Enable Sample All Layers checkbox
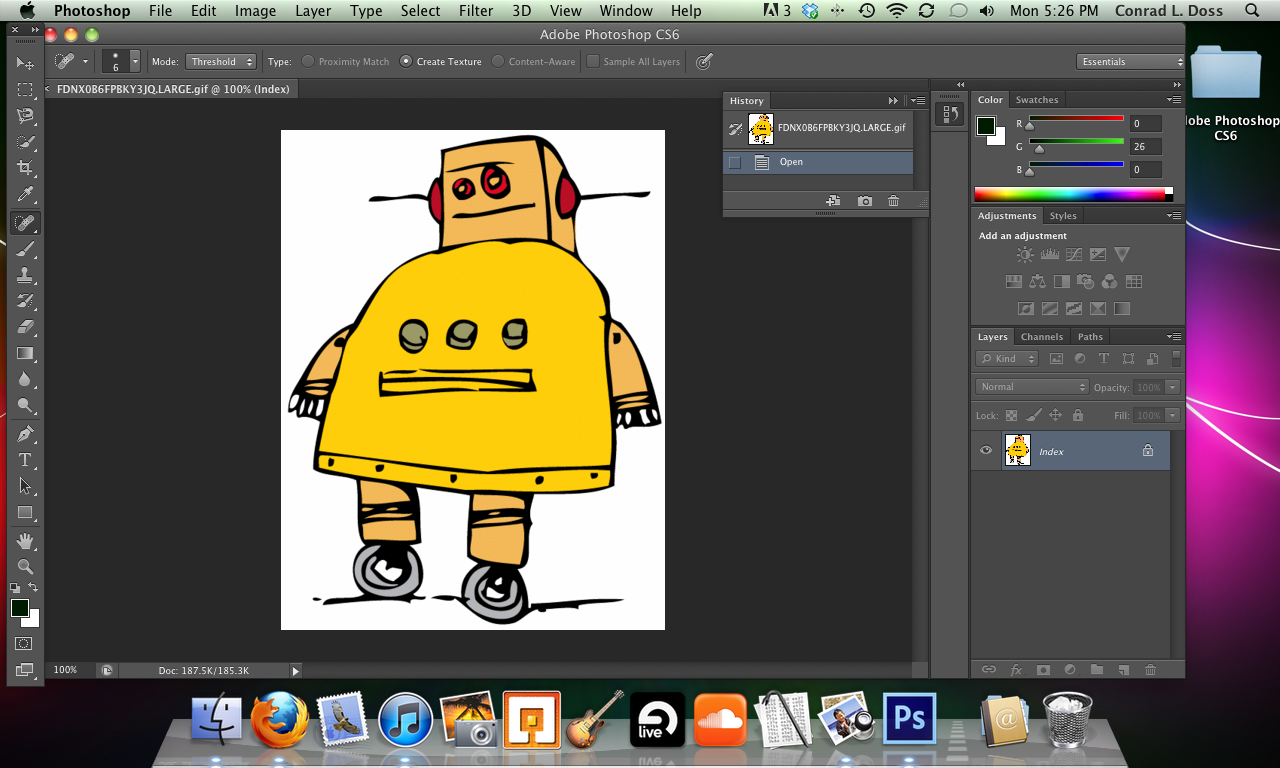This screenshot has height=768, width=1280. click(x=593, y=62)
